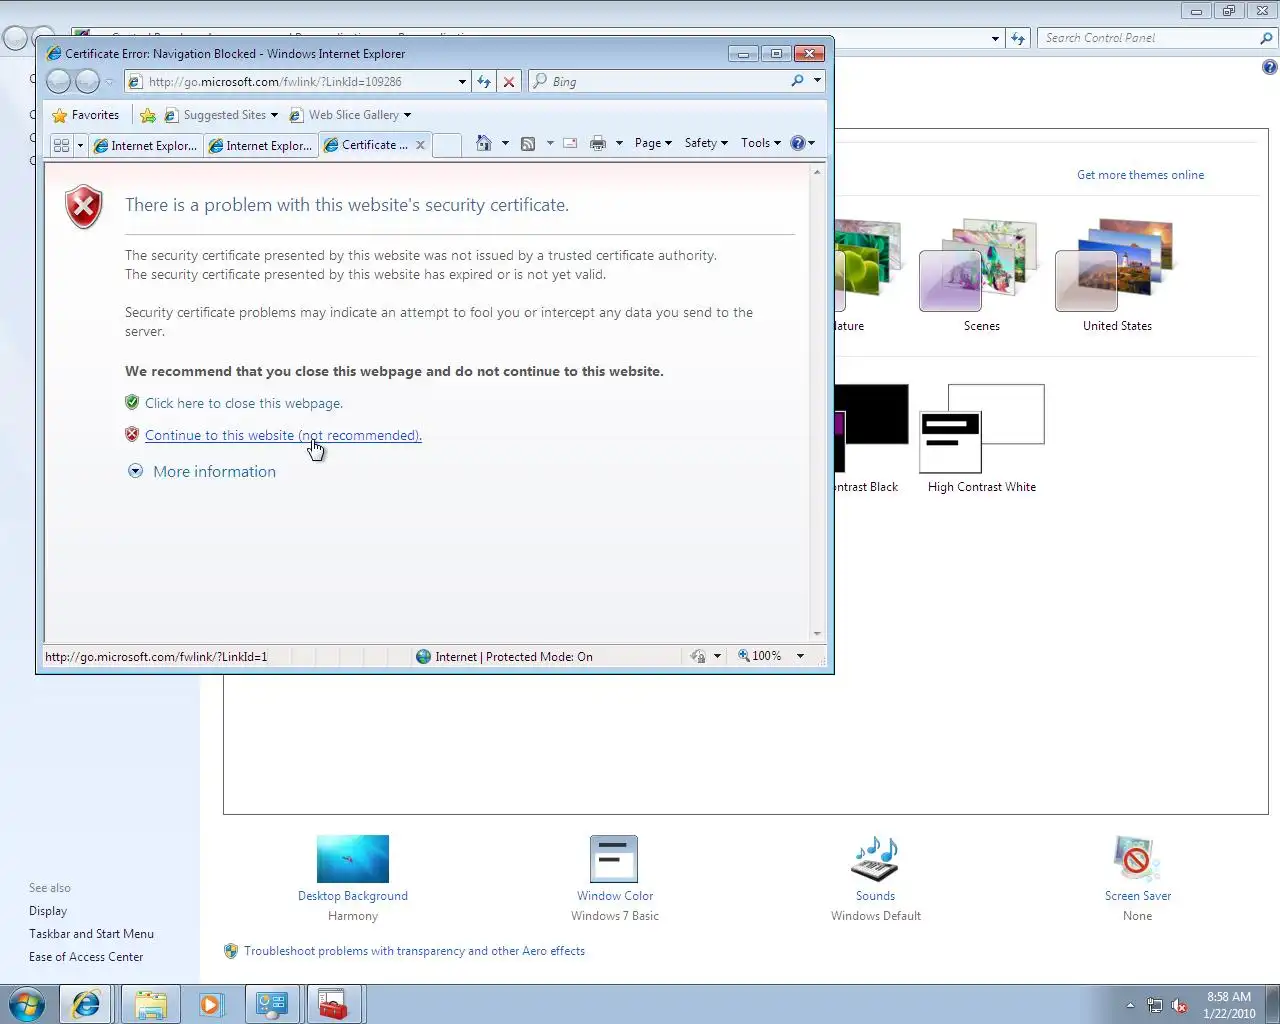
Task: Click the blue Help question mark icon
Action: click(797, 143)
